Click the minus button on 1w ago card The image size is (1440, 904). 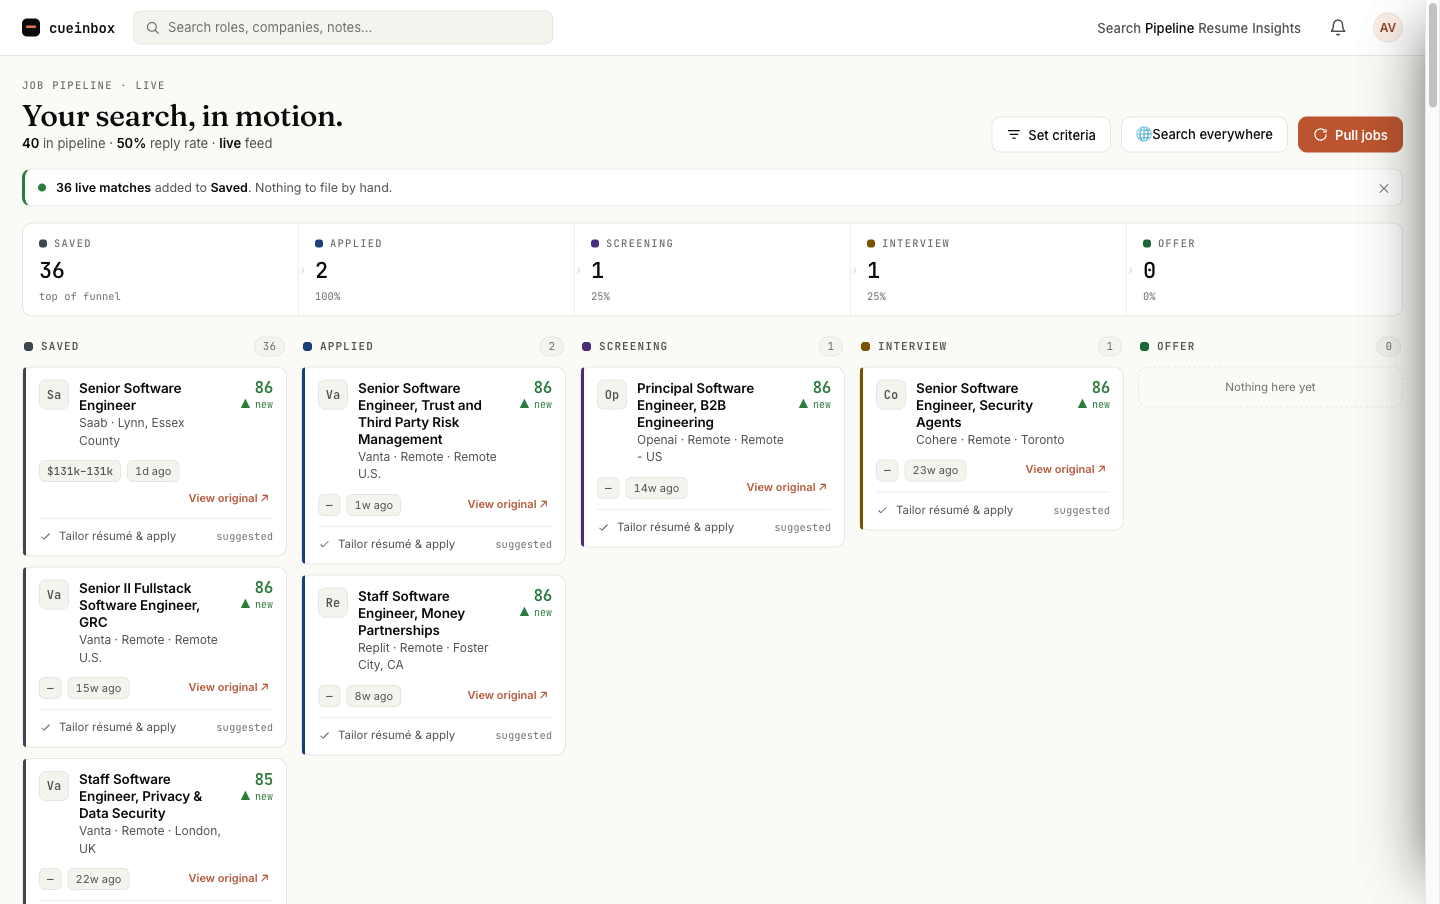click(330, 505)
